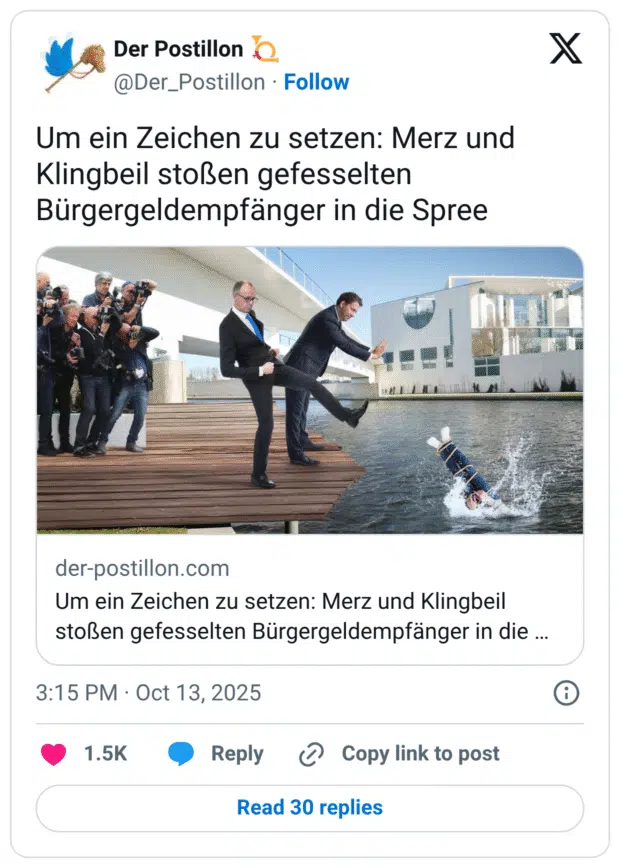Select Copy link to post
The width and height of the screenshot is (620, 868).
tap(421, 754)
